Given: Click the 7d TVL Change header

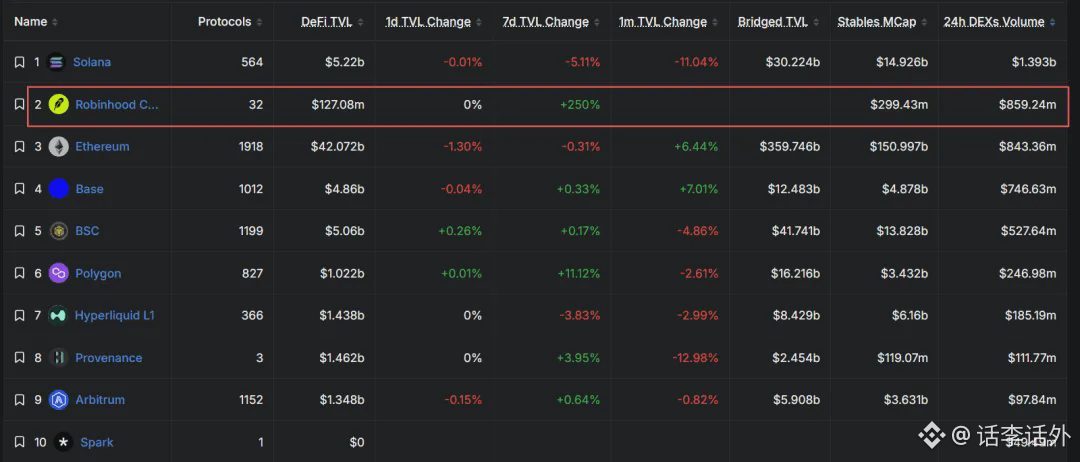Looking at the screenshot, I should (x=546, y=22).
